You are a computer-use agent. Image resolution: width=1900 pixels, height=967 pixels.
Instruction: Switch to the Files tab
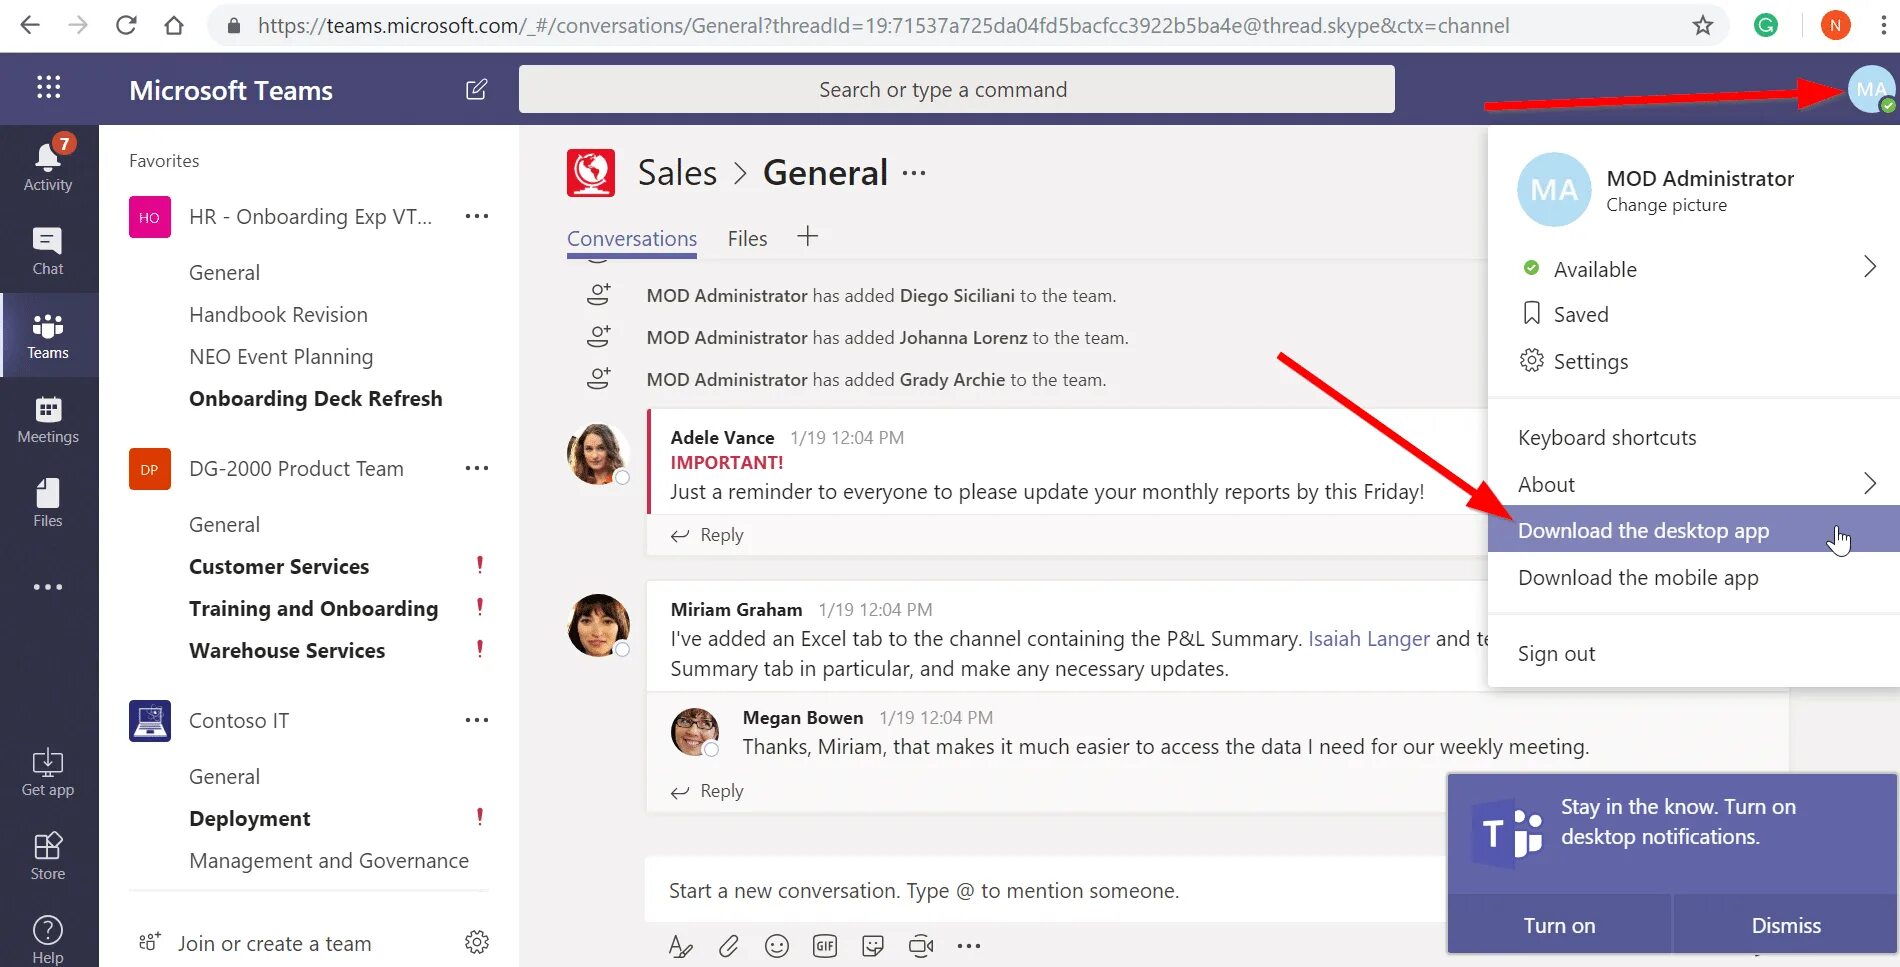(747, 239)
